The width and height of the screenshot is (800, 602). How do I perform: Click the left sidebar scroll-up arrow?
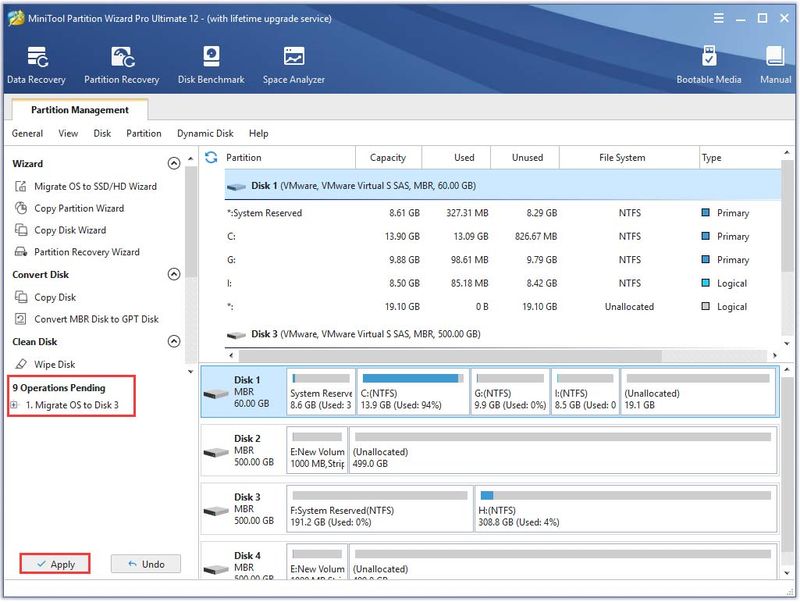(x=191, y=159)
